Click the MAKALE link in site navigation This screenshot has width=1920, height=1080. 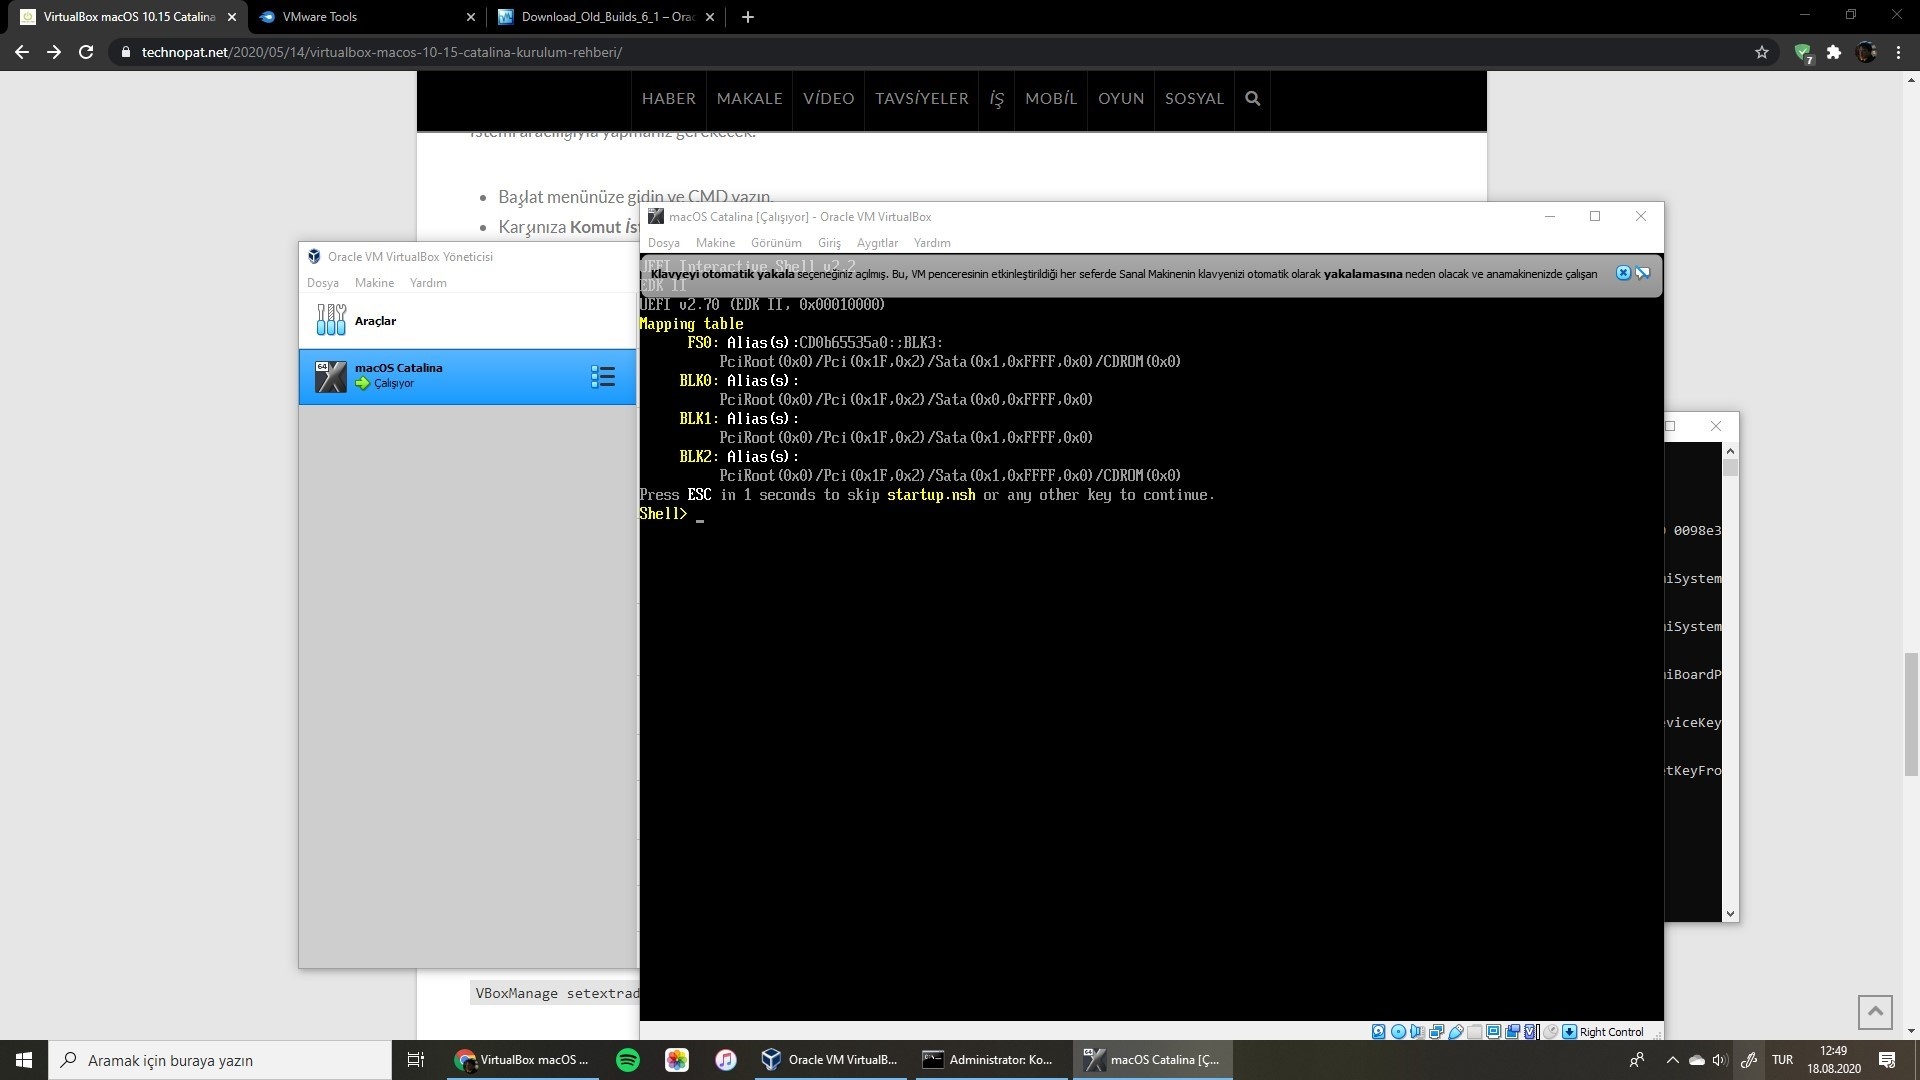[749, 98]
